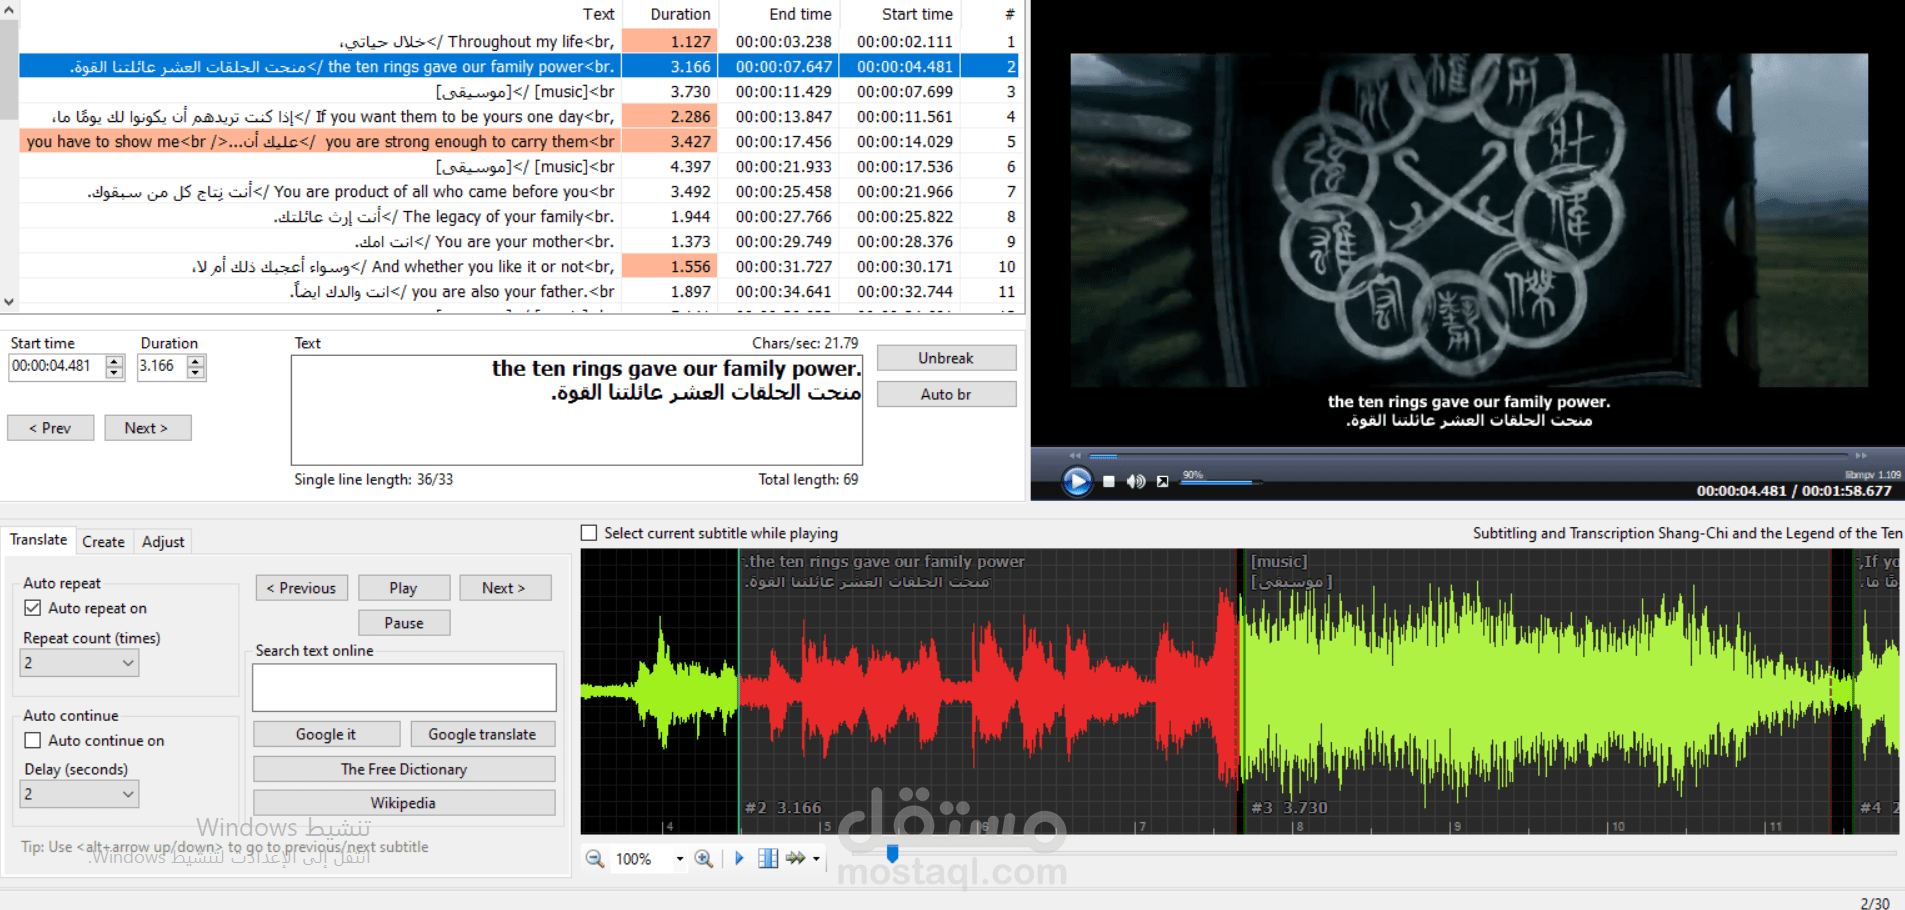The image size is (1905, 910).
Task: Select subtitle row 1 'Throughout my life'
Action: tap(518, 41)
